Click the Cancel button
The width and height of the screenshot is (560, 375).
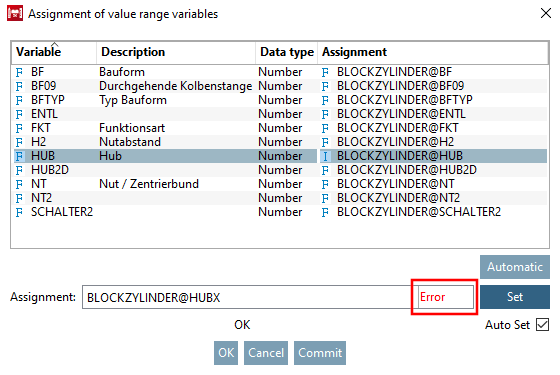click(x=266, y=353)
